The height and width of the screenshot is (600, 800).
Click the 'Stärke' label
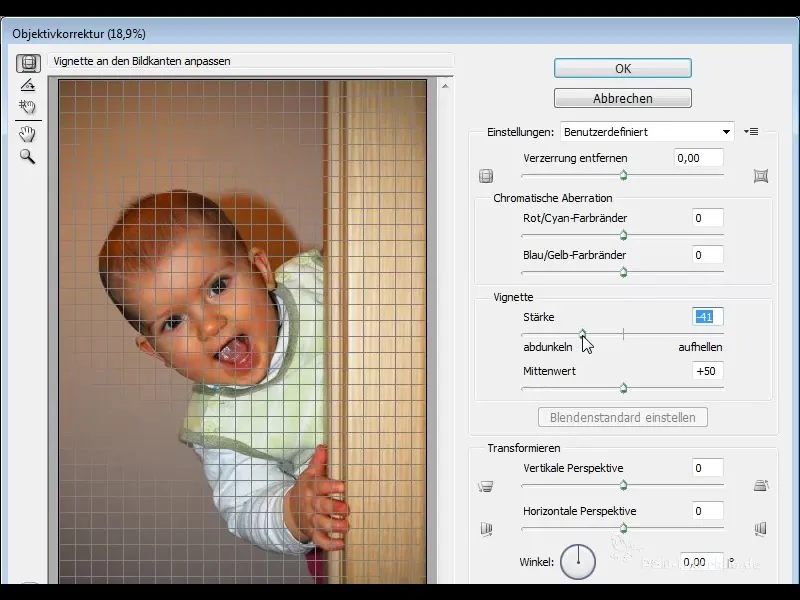click(538, 317)
